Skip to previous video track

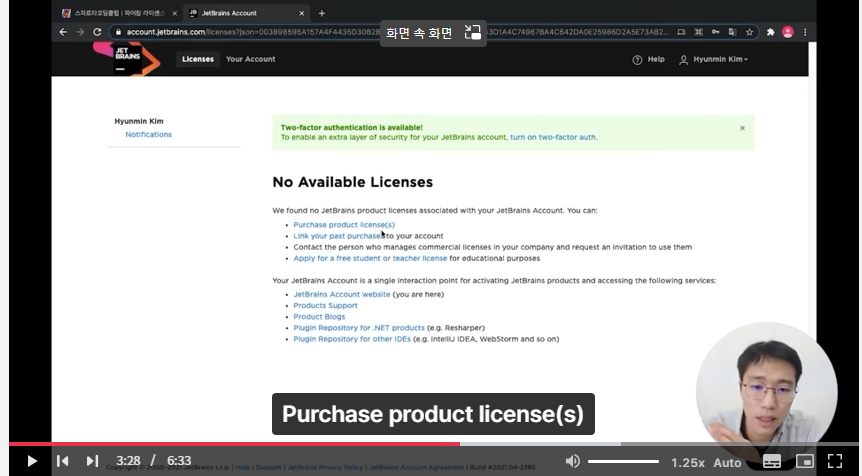click(x=63, y=461)
